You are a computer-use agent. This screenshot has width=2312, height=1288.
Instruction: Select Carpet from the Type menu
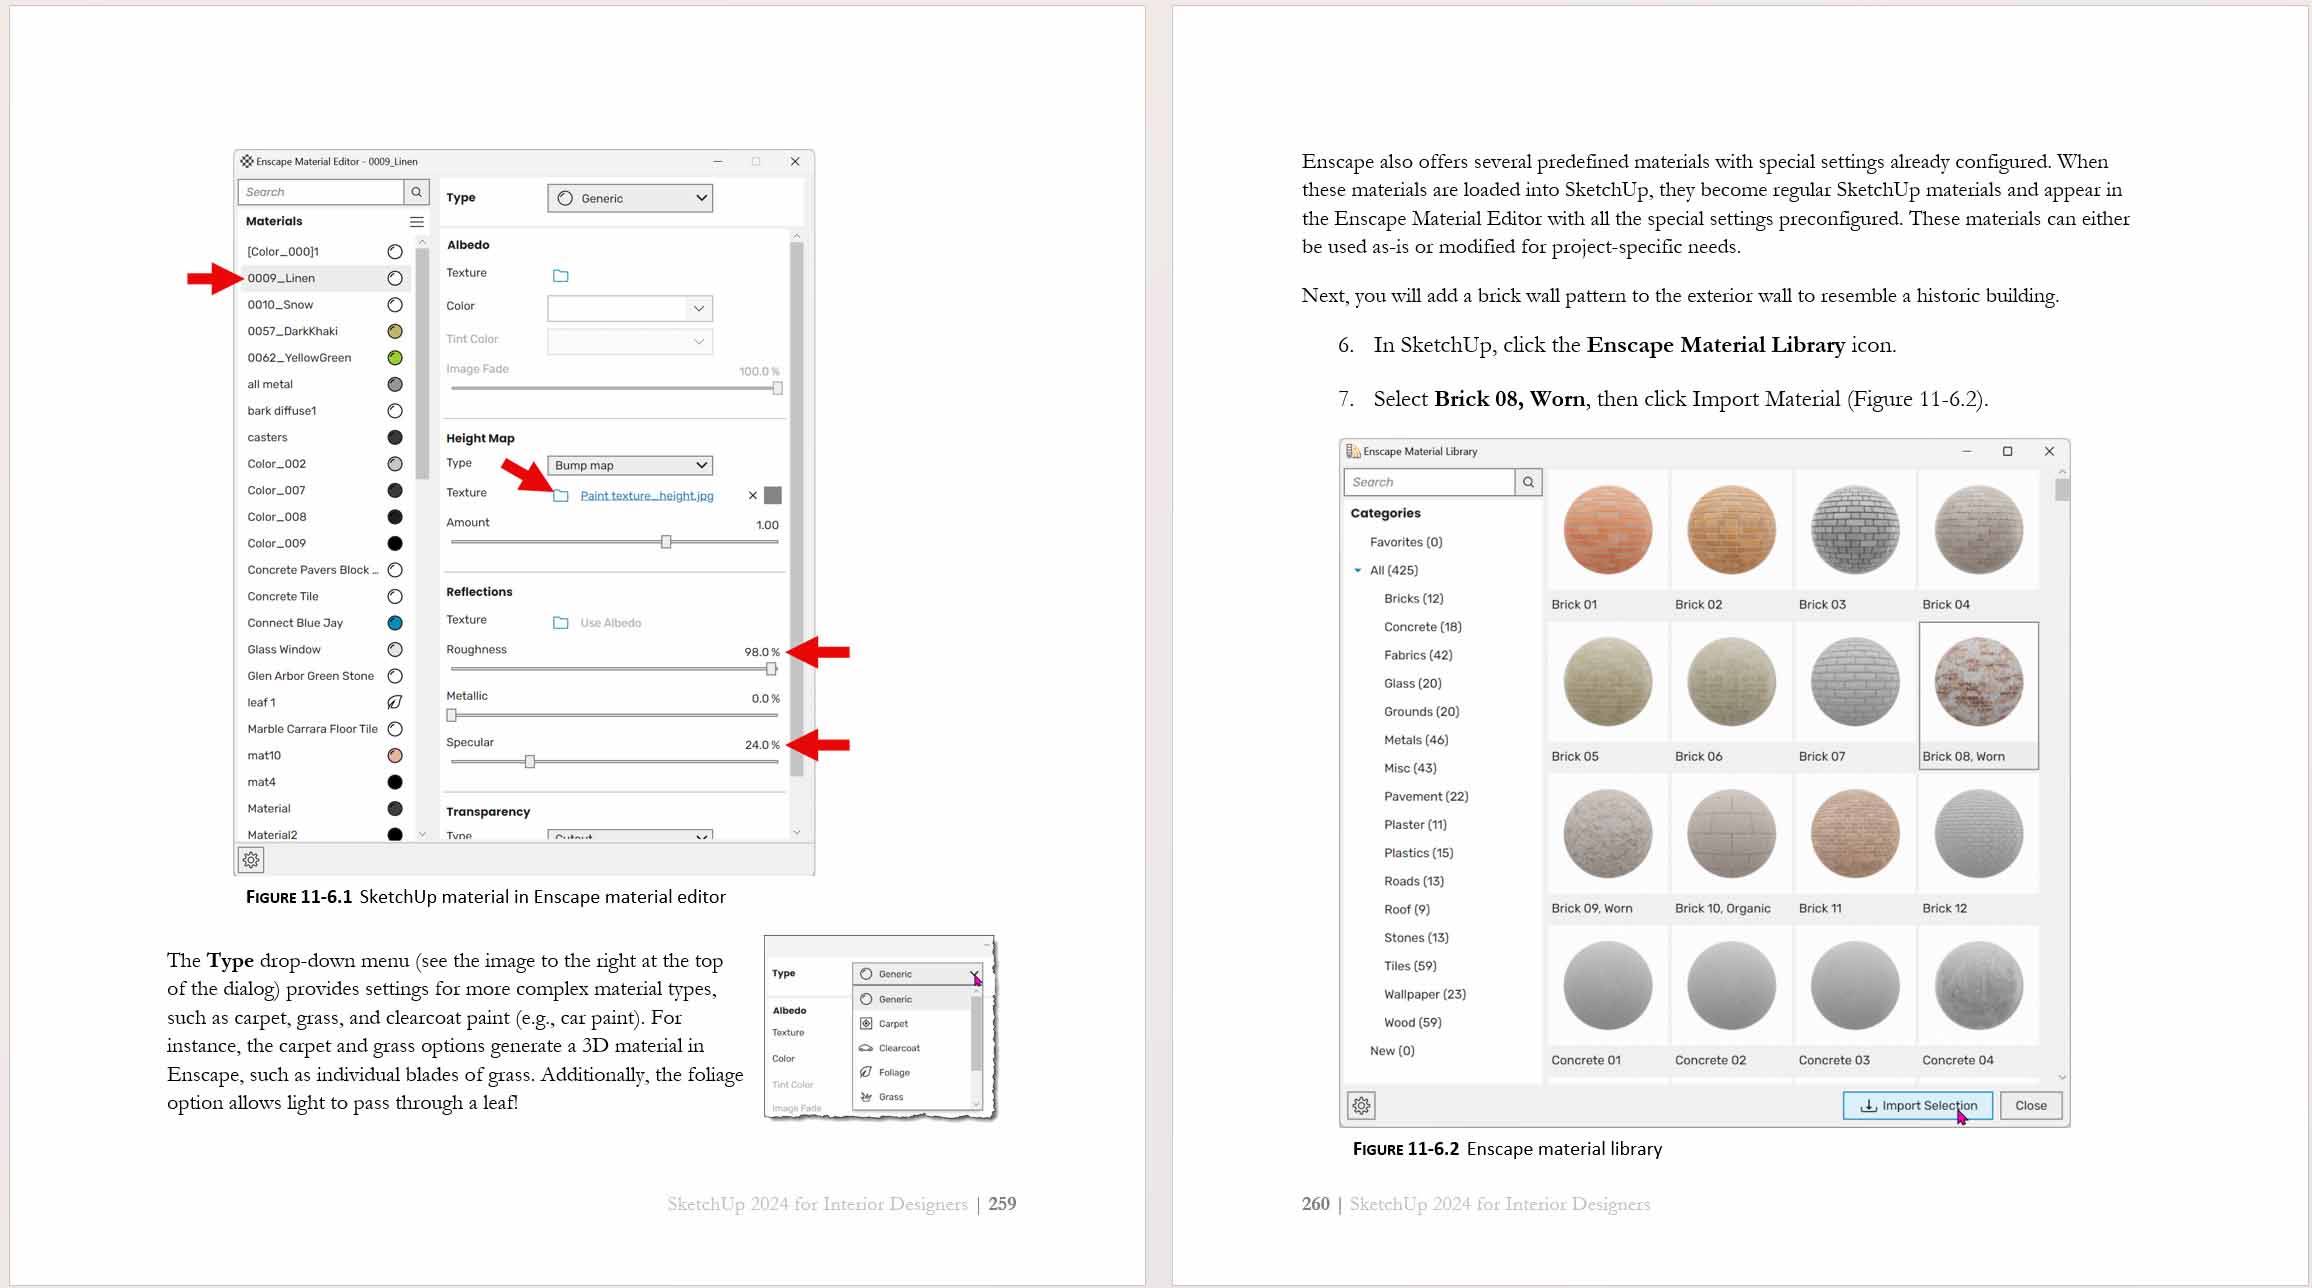tap(891, 1023)
